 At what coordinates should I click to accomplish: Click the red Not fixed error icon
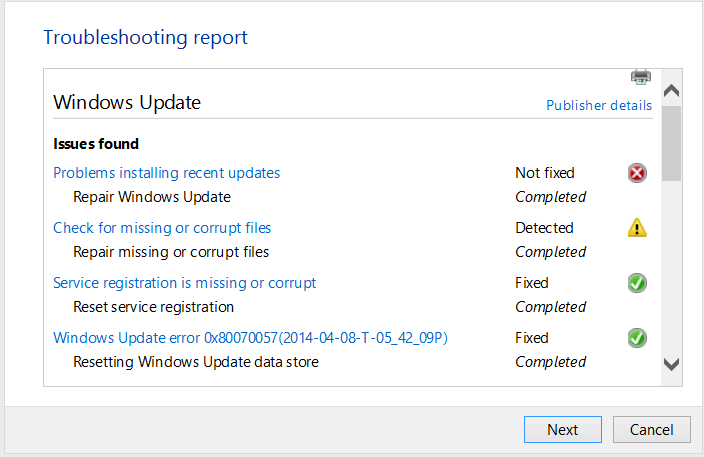(637, 173)
